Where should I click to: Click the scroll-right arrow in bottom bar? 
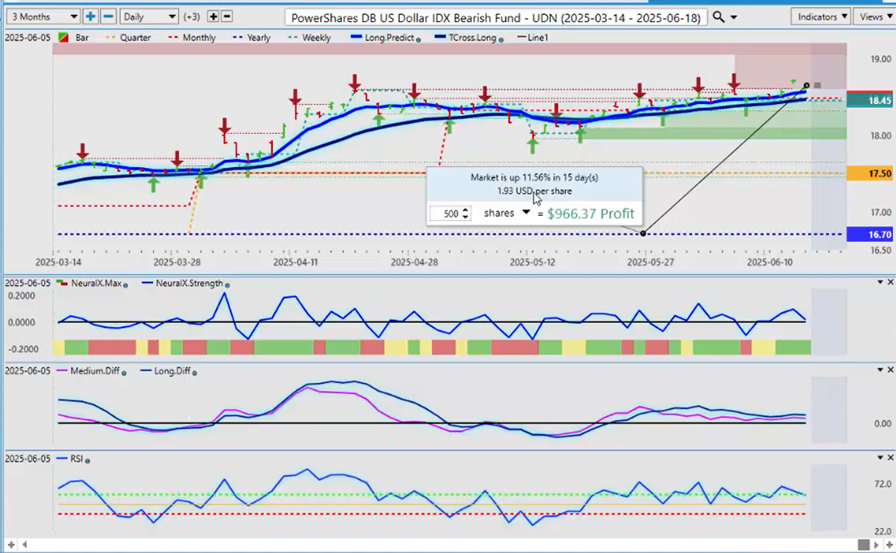(877, 545)
